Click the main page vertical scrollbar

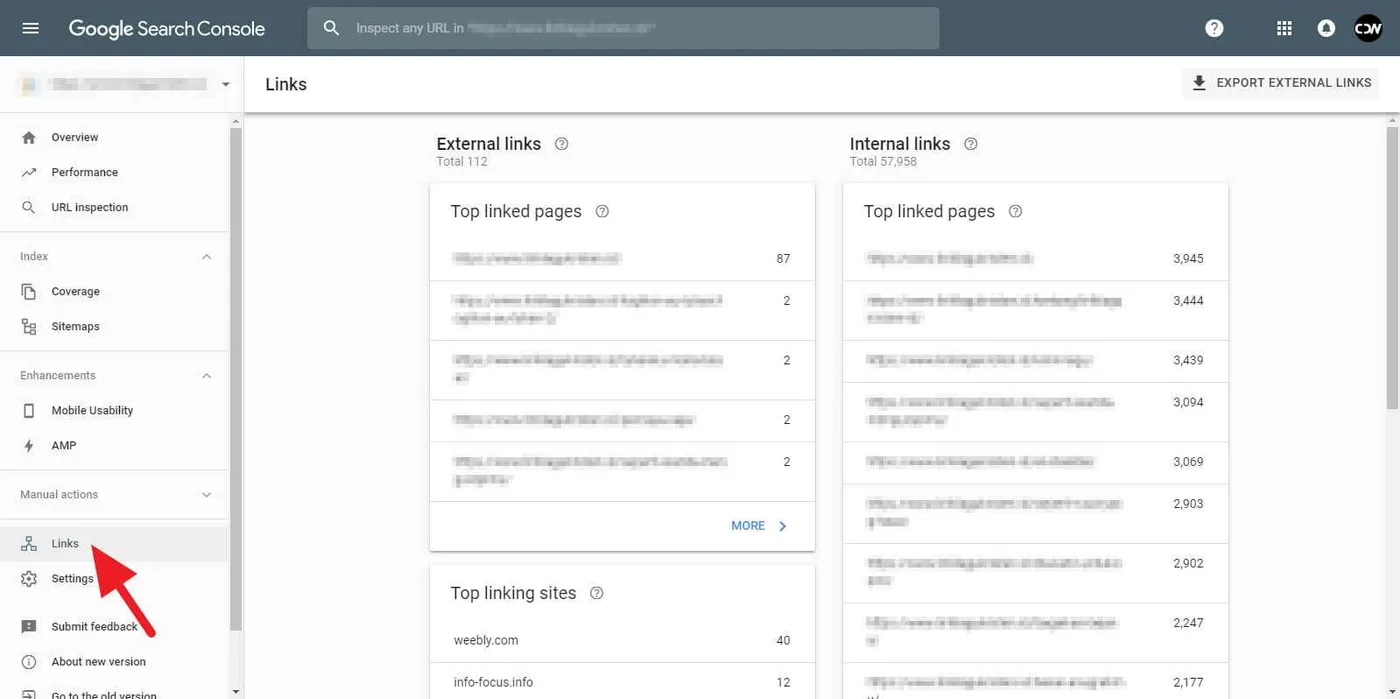pyautogui.click(x=1392, y=270)
